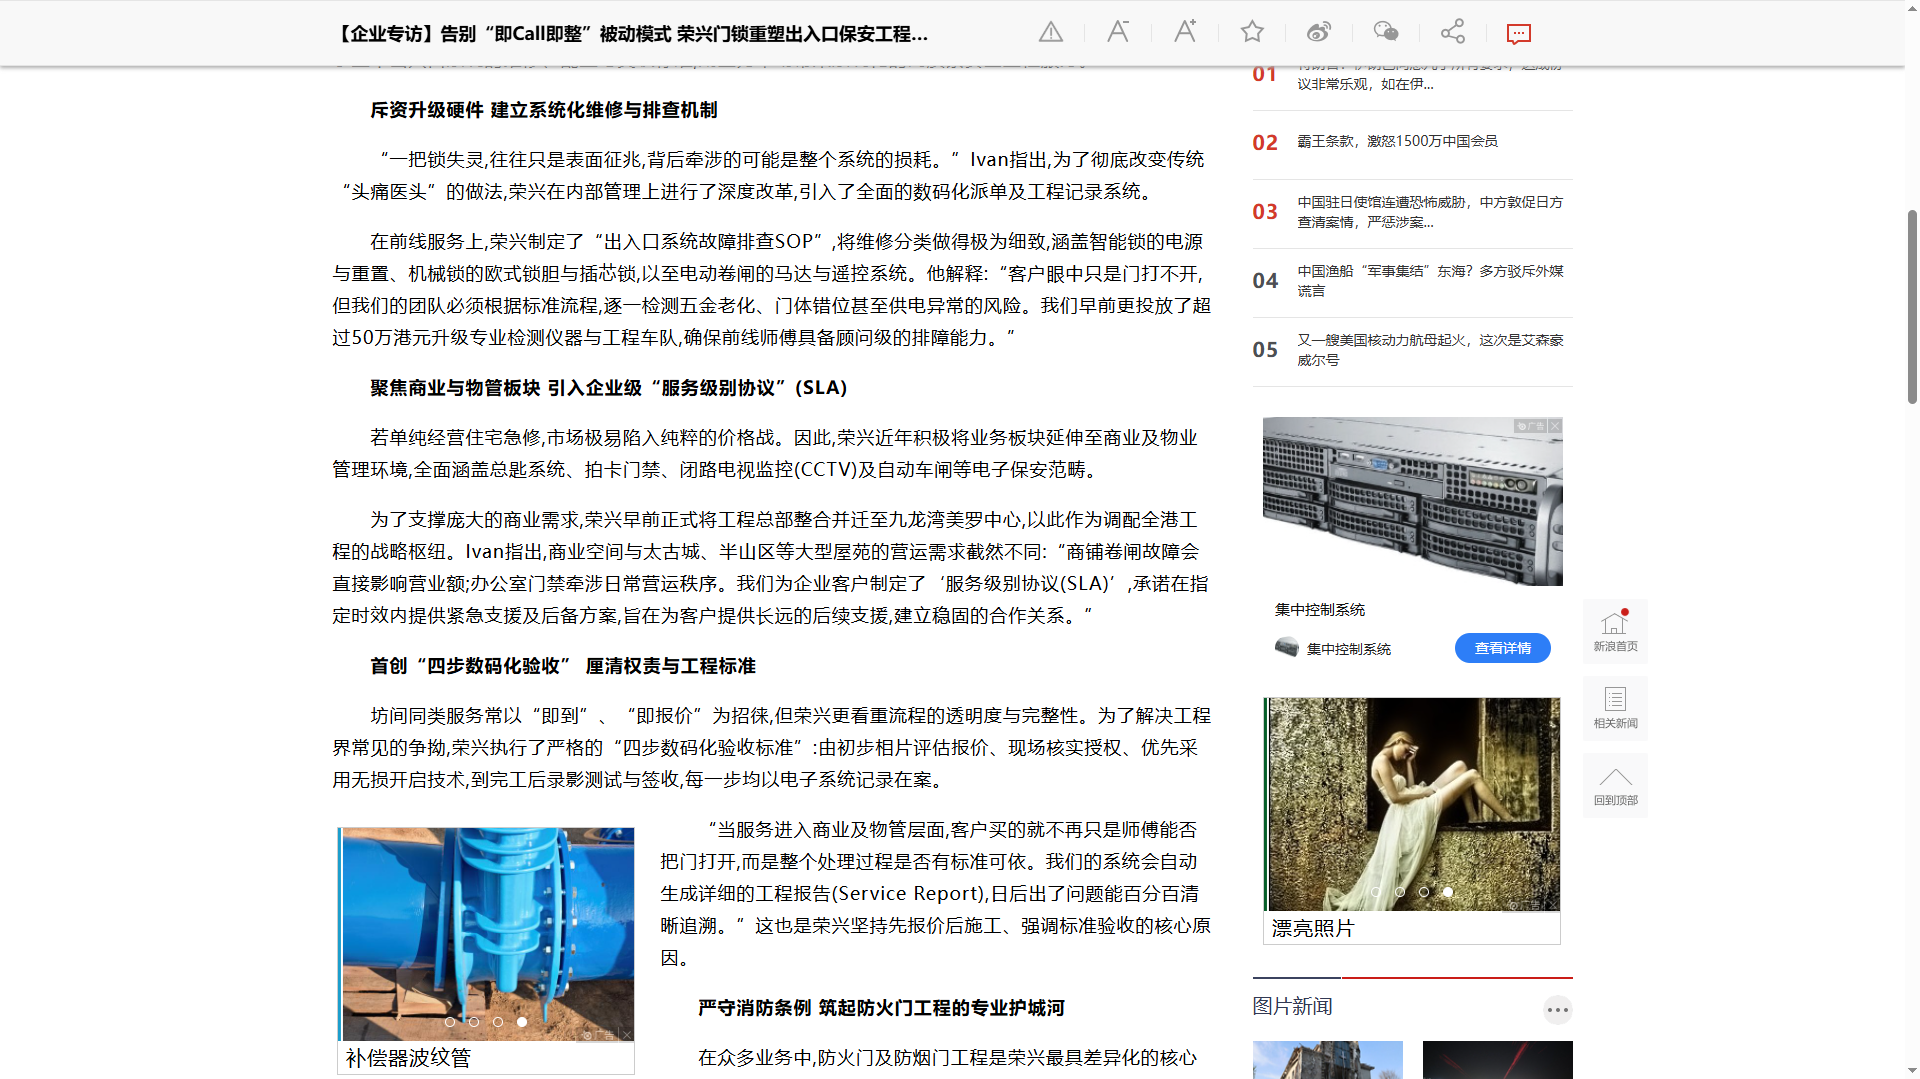Open 图片新闻 more options ellipsis

[x=1557, y=1010]
